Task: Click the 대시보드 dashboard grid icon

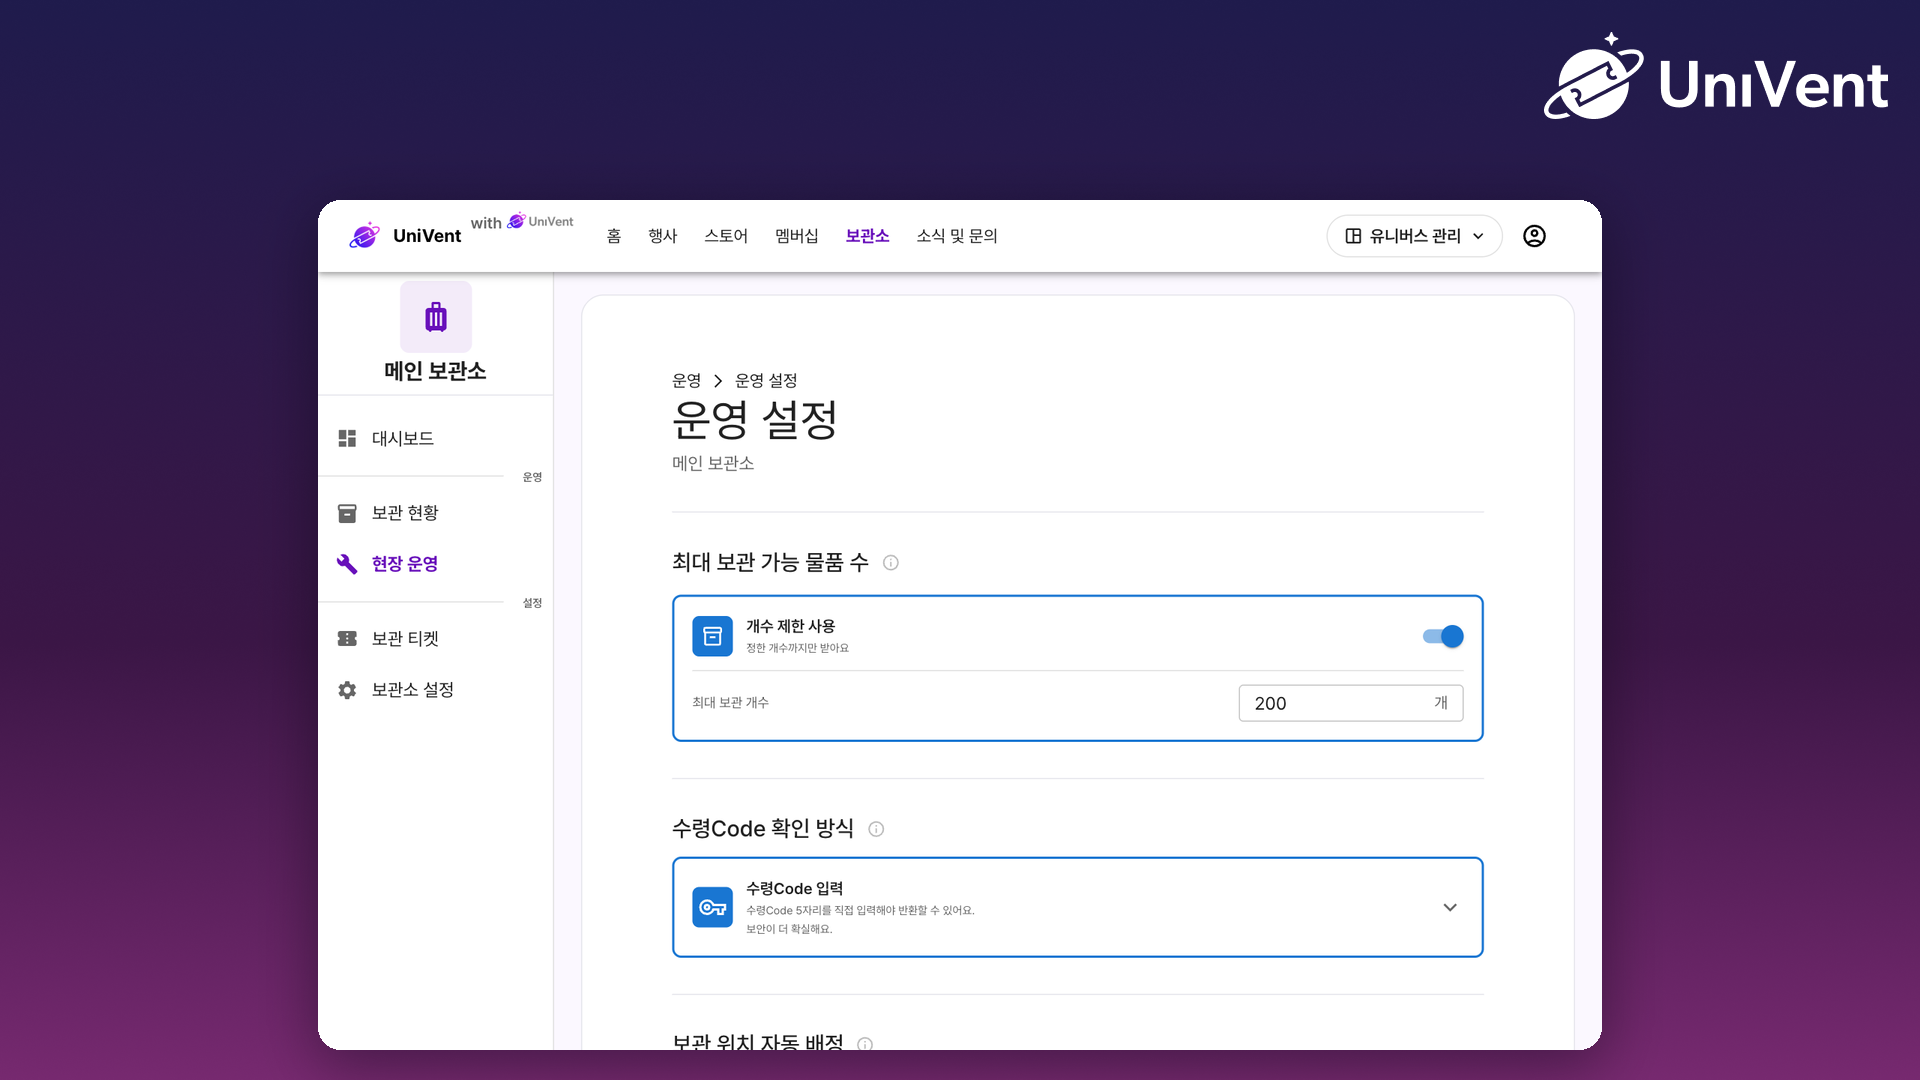Action: (347, 438)
